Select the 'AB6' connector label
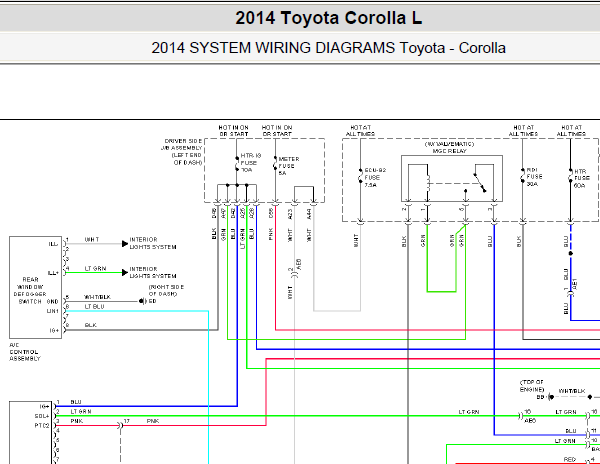This screenshot has width=600, height=464. [530, 421]
